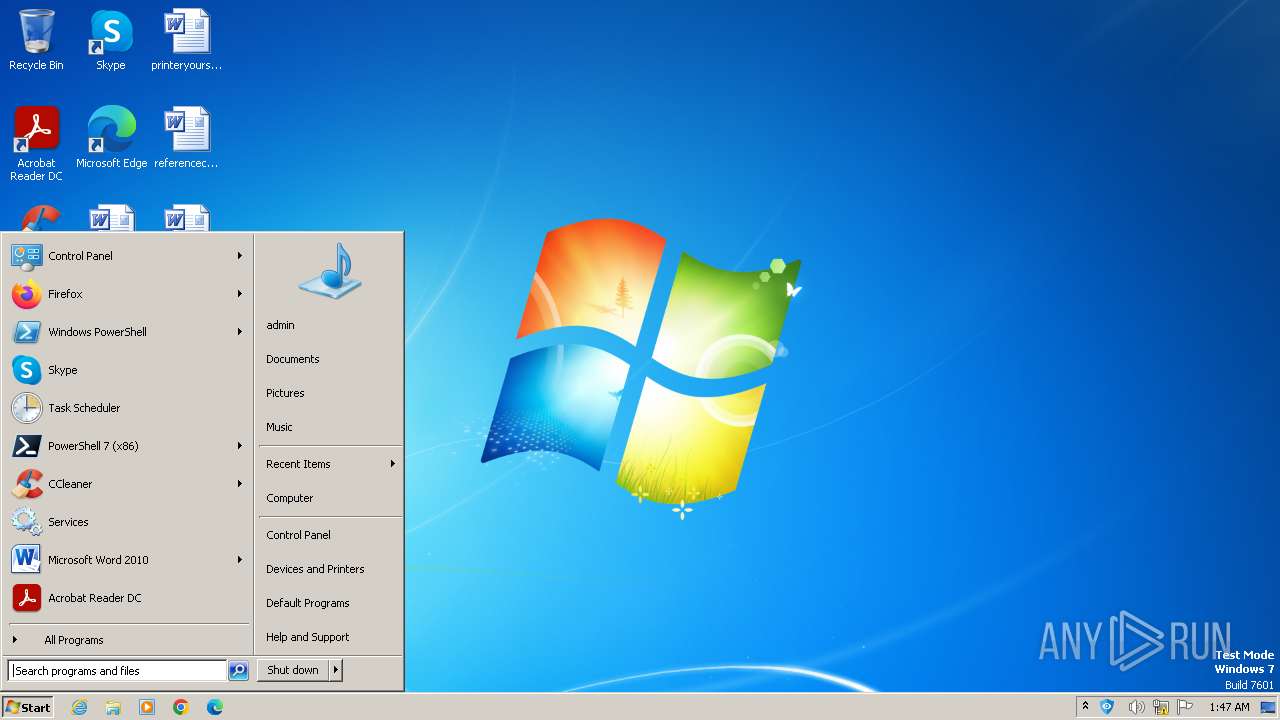
Task: Expand Recent Items submenu arrow
Action: (393, 464)
